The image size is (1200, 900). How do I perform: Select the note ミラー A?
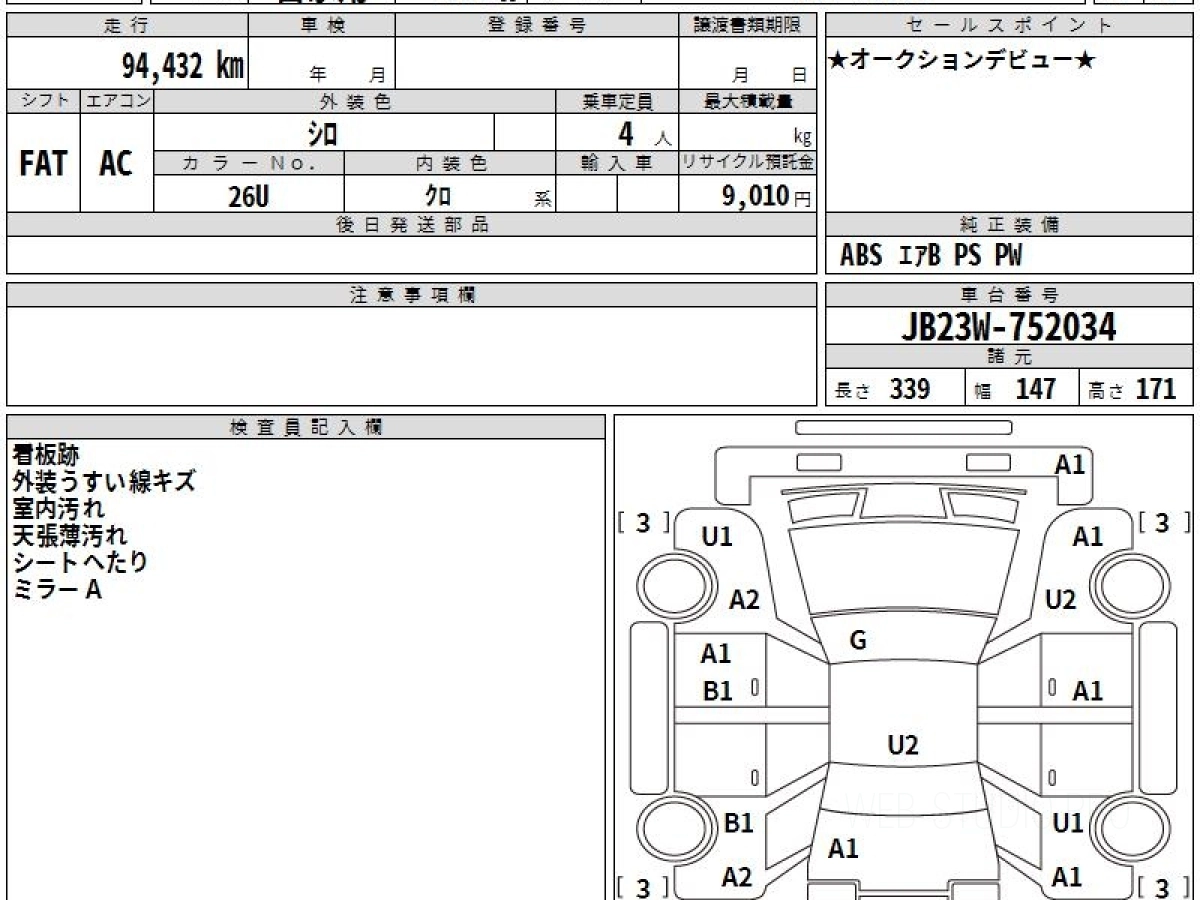click(x=57, y=589)
